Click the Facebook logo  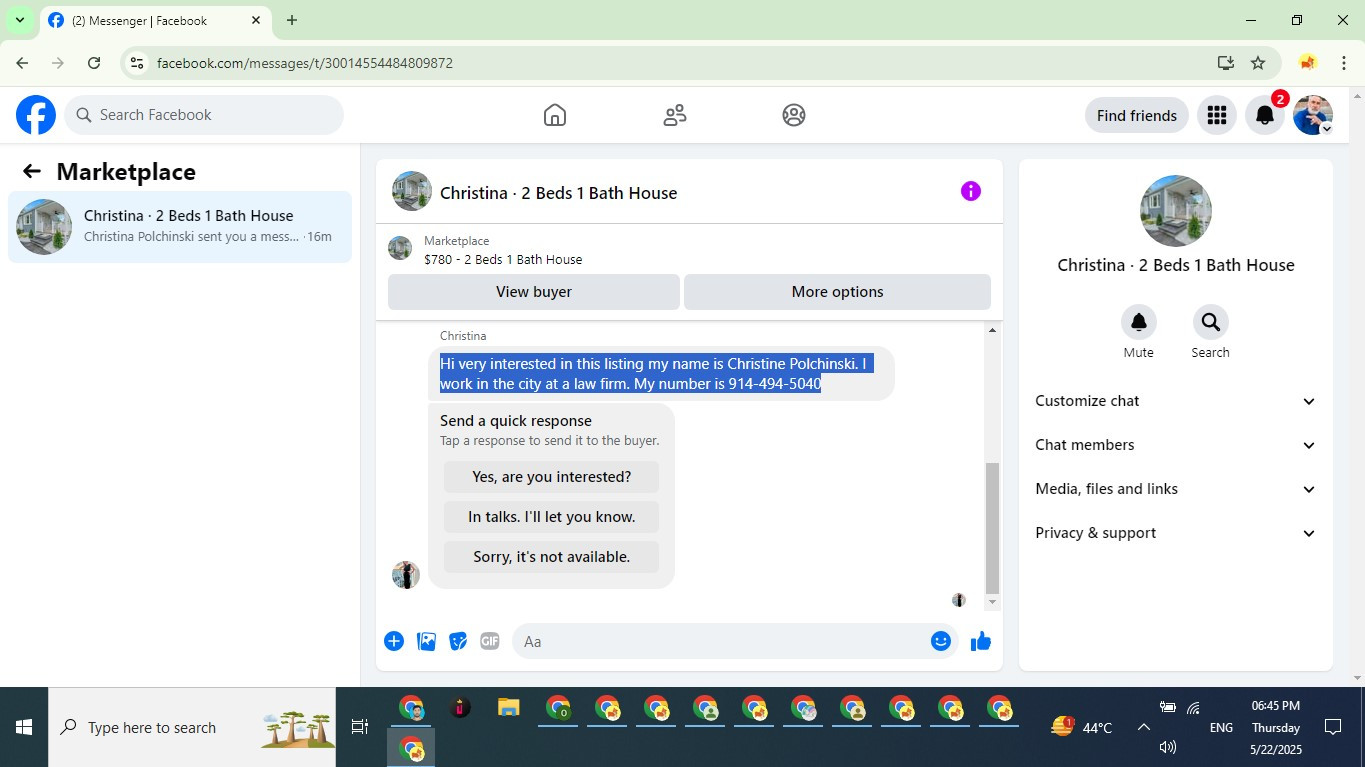[36, 115]
